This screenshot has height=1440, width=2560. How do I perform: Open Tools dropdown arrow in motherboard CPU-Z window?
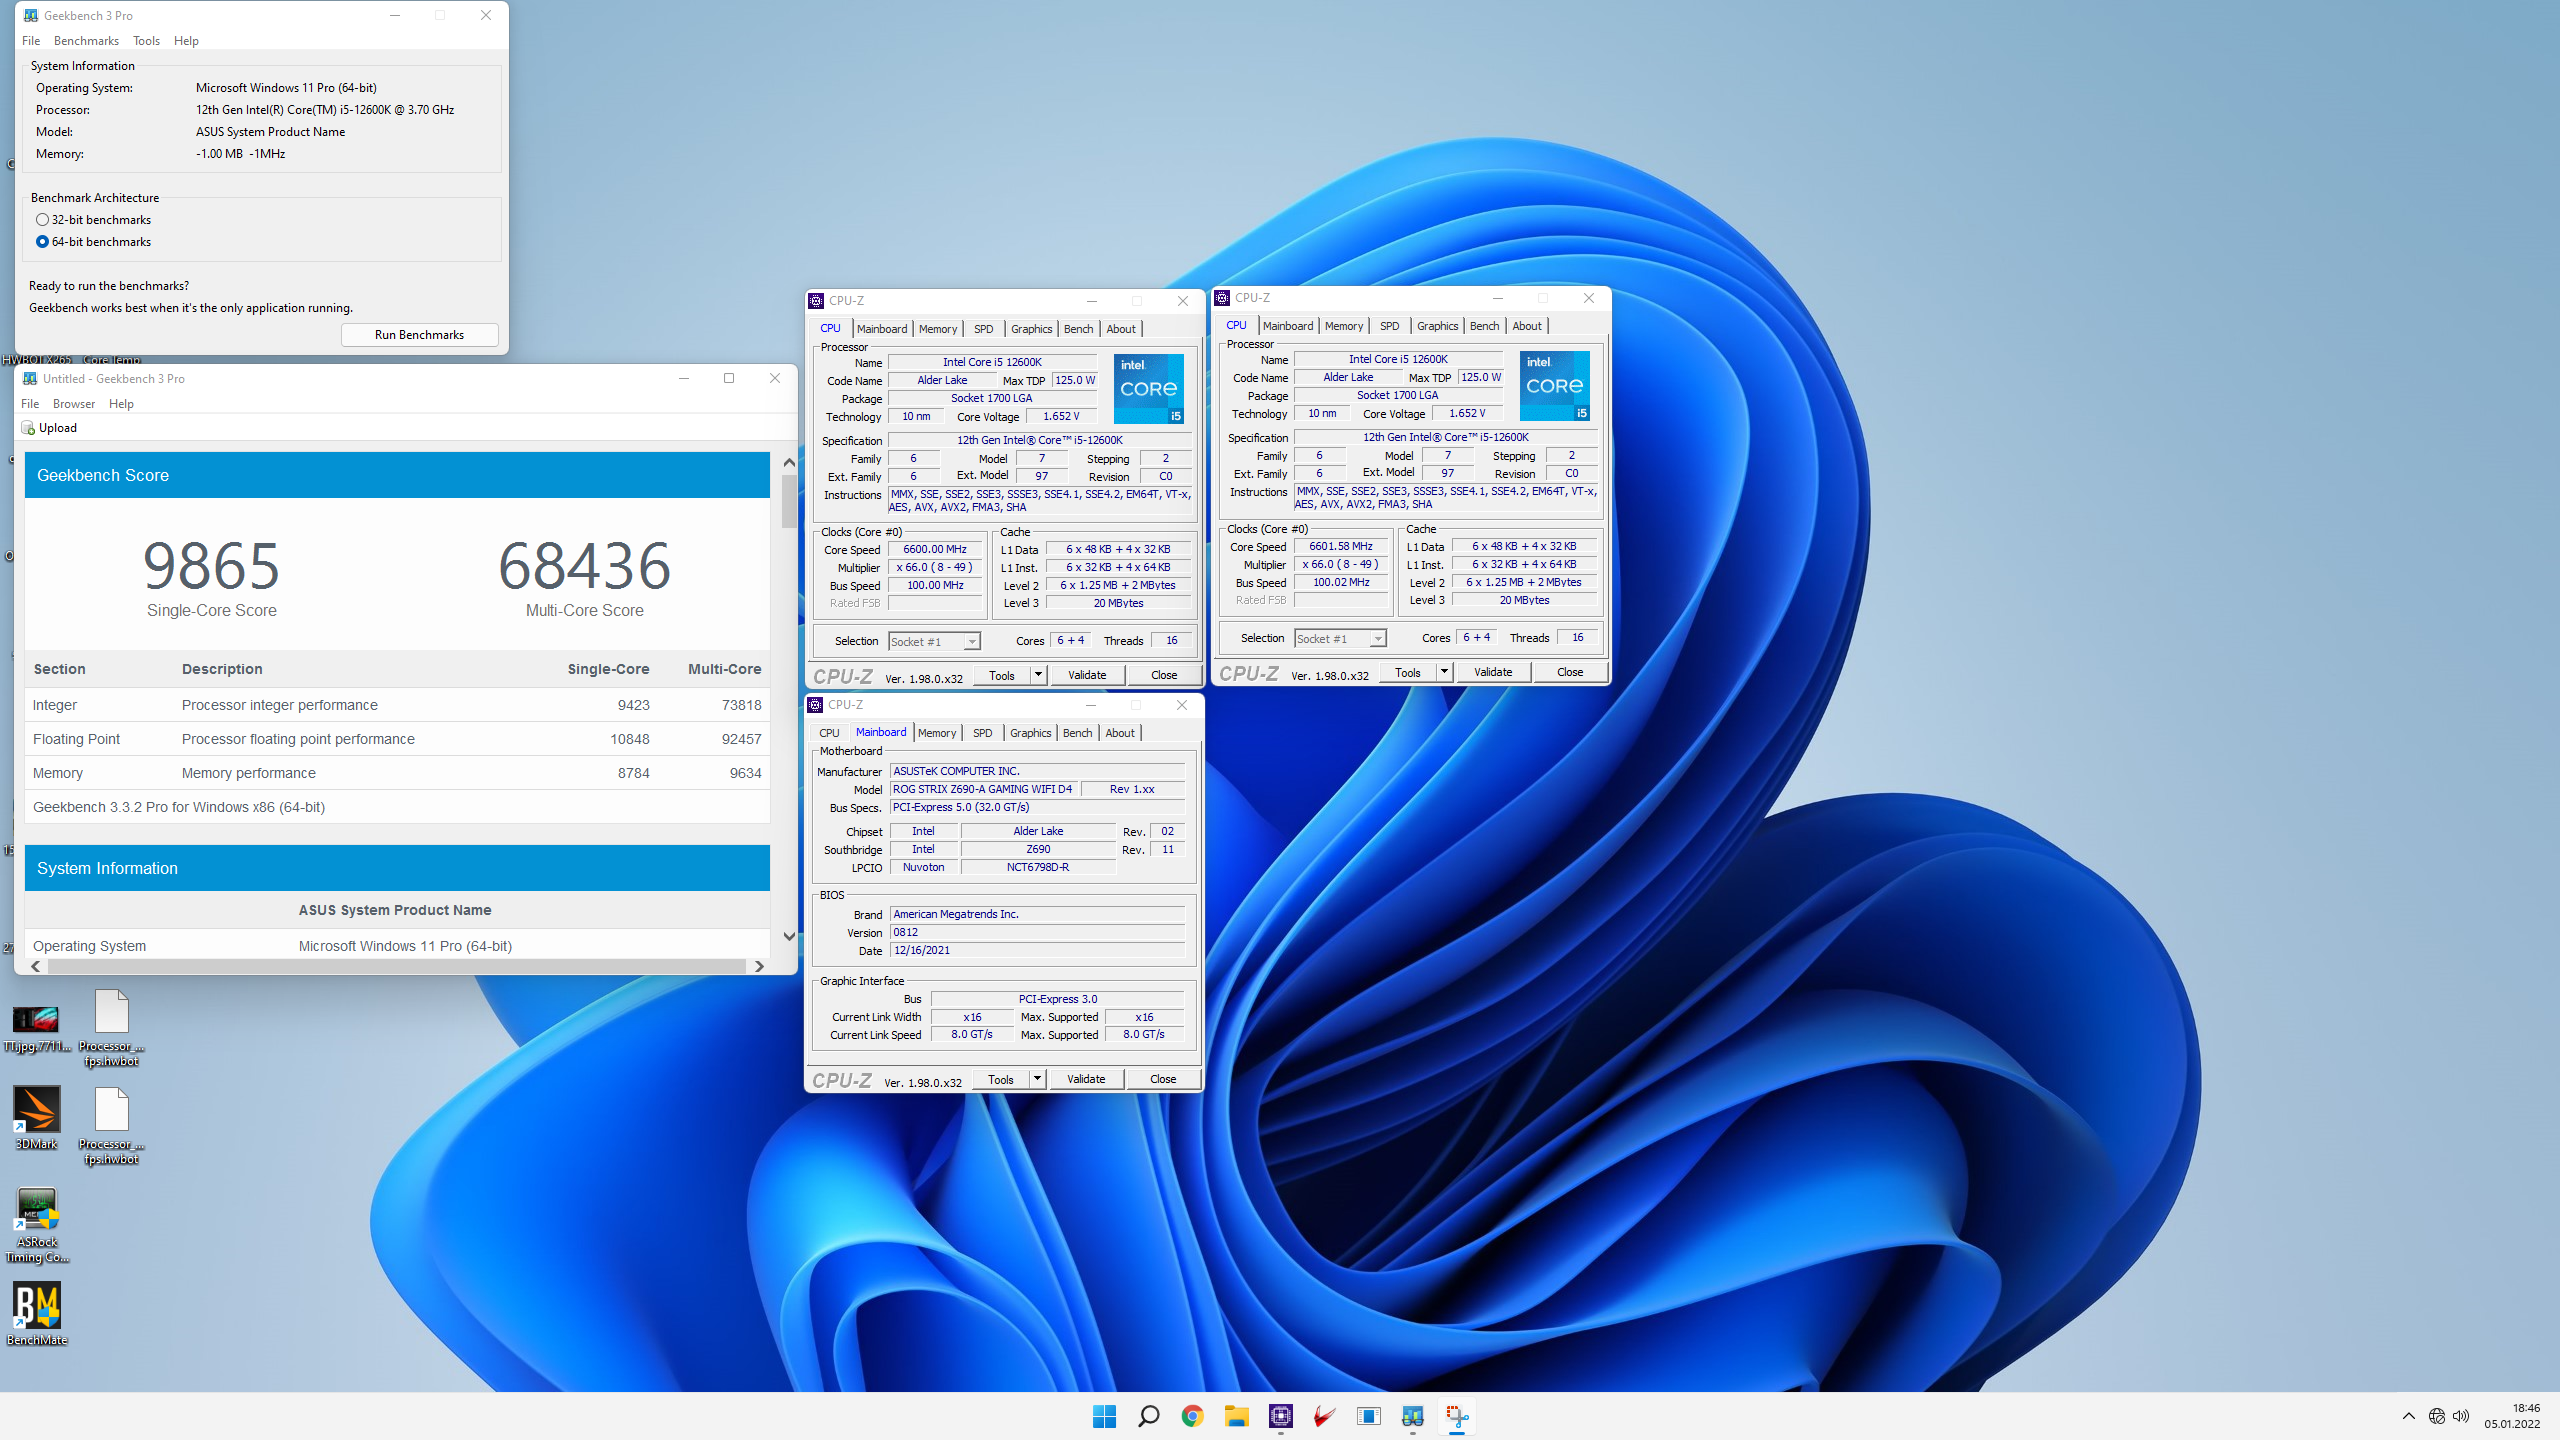point(1037,1079)
